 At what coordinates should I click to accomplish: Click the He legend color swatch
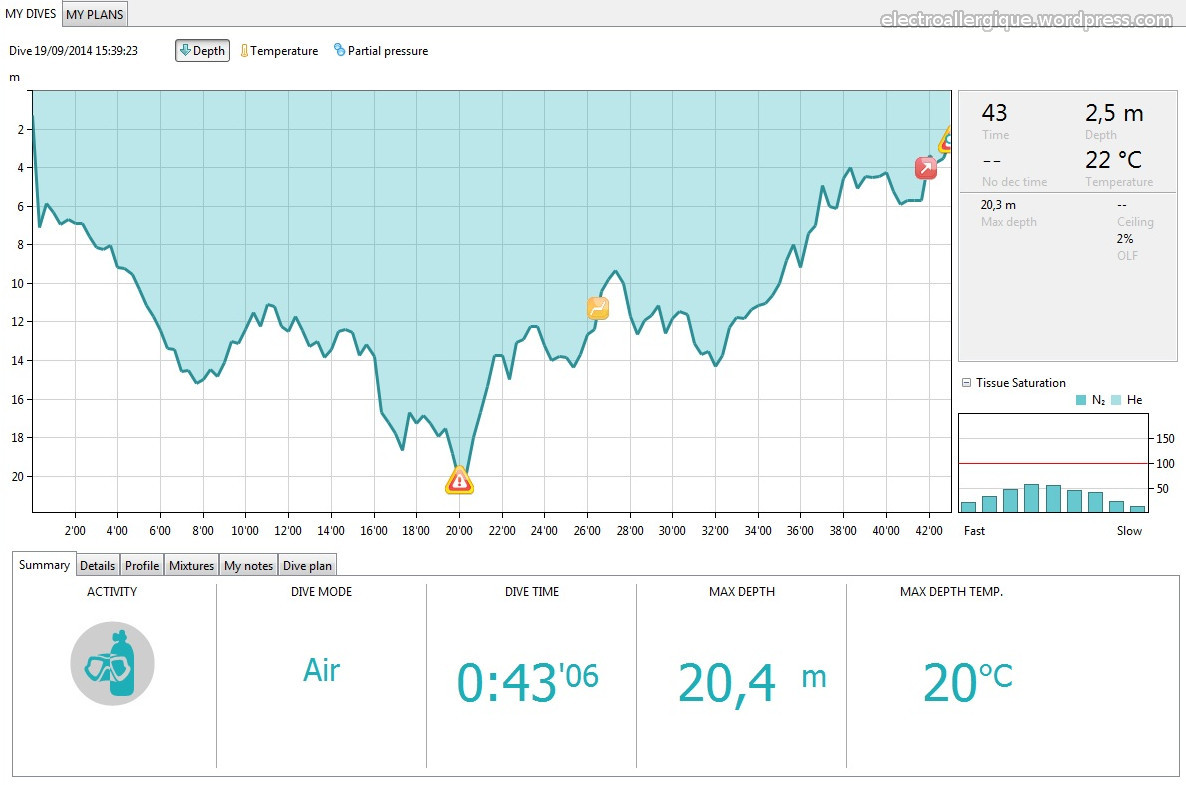[x=1116, y=400]
